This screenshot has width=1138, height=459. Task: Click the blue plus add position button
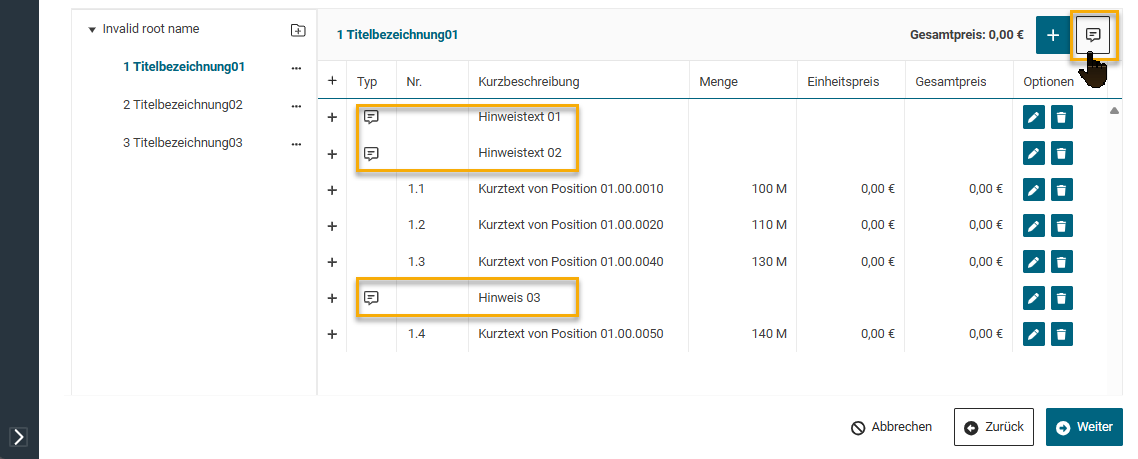click(1052, 35)
